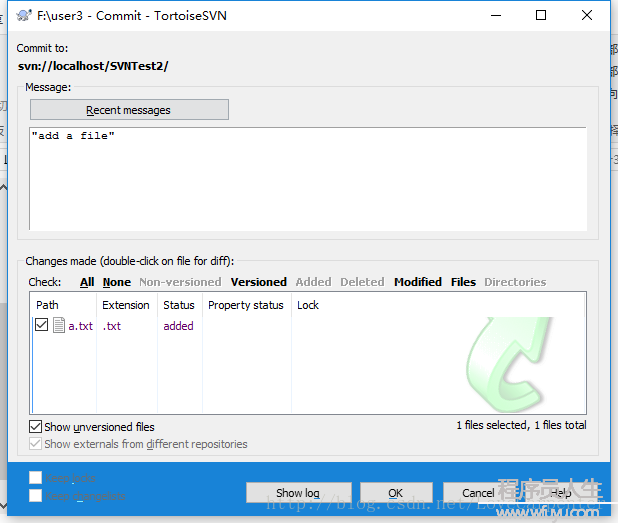Check Directories filter link
The height and width of the screenshot is (523, 618).
(x=515, y=282)
